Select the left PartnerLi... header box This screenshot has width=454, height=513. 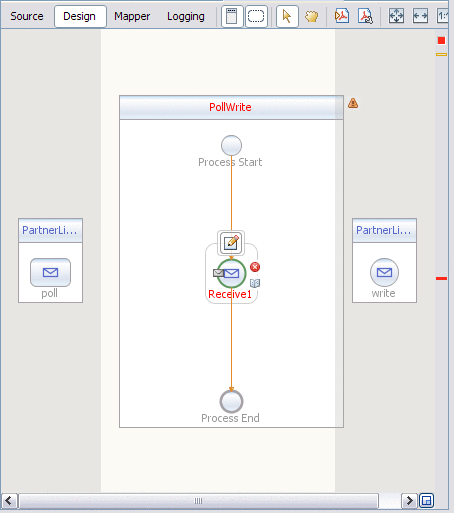coord(50,230)
